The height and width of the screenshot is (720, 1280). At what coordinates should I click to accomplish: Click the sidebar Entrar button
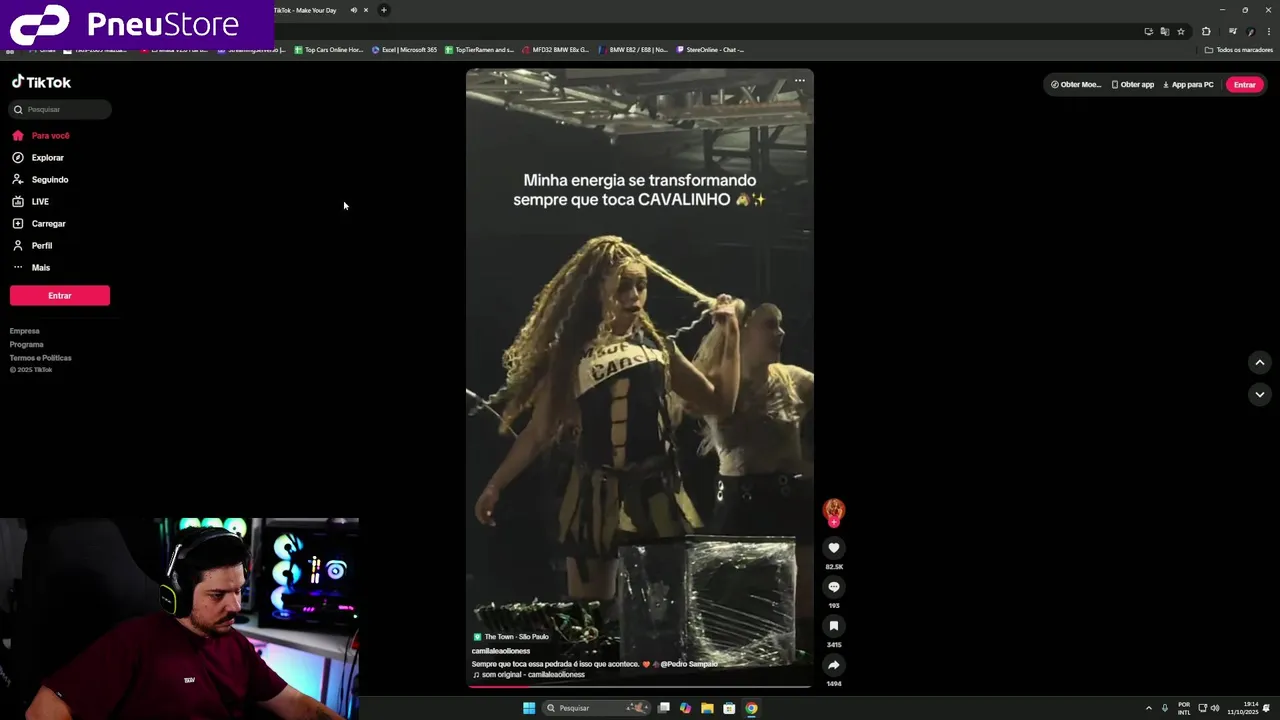tap(60, 295)
